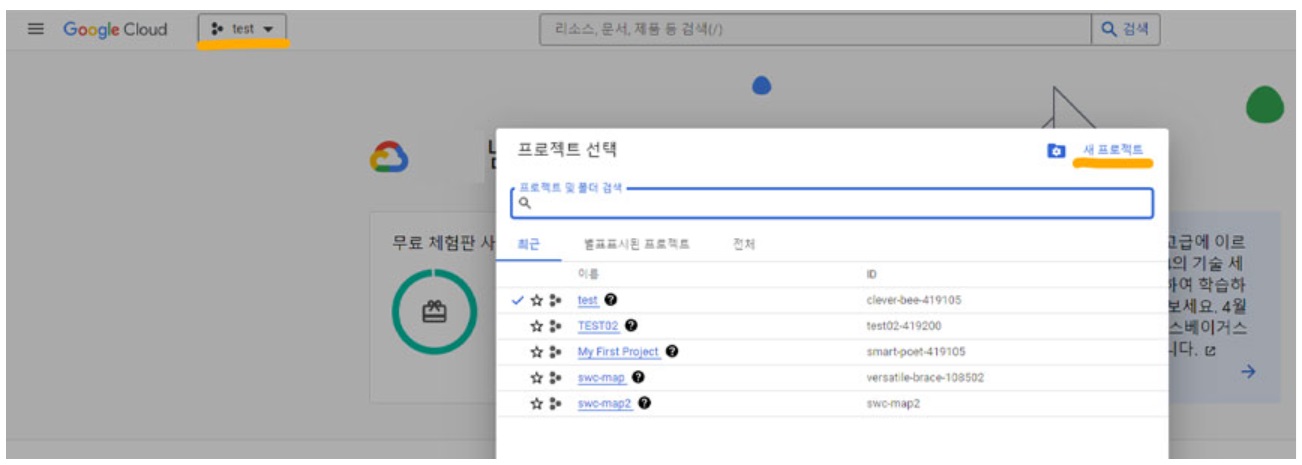The width and height of the screenshot is (1302, 465).
Task: Click help icon next to swc-map2
Action: (x=645, y=404)
